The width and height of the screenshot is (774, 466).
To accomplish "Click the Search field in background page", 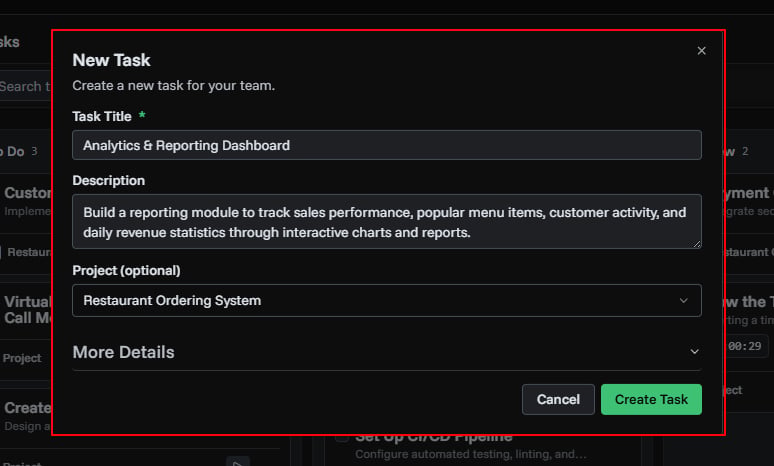I will [x=26, y=86].
